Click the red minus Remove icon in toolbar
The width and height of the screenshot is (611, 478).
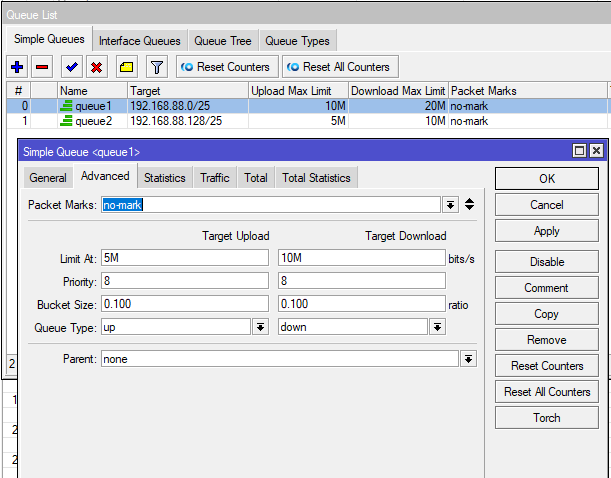pos(42,67)
